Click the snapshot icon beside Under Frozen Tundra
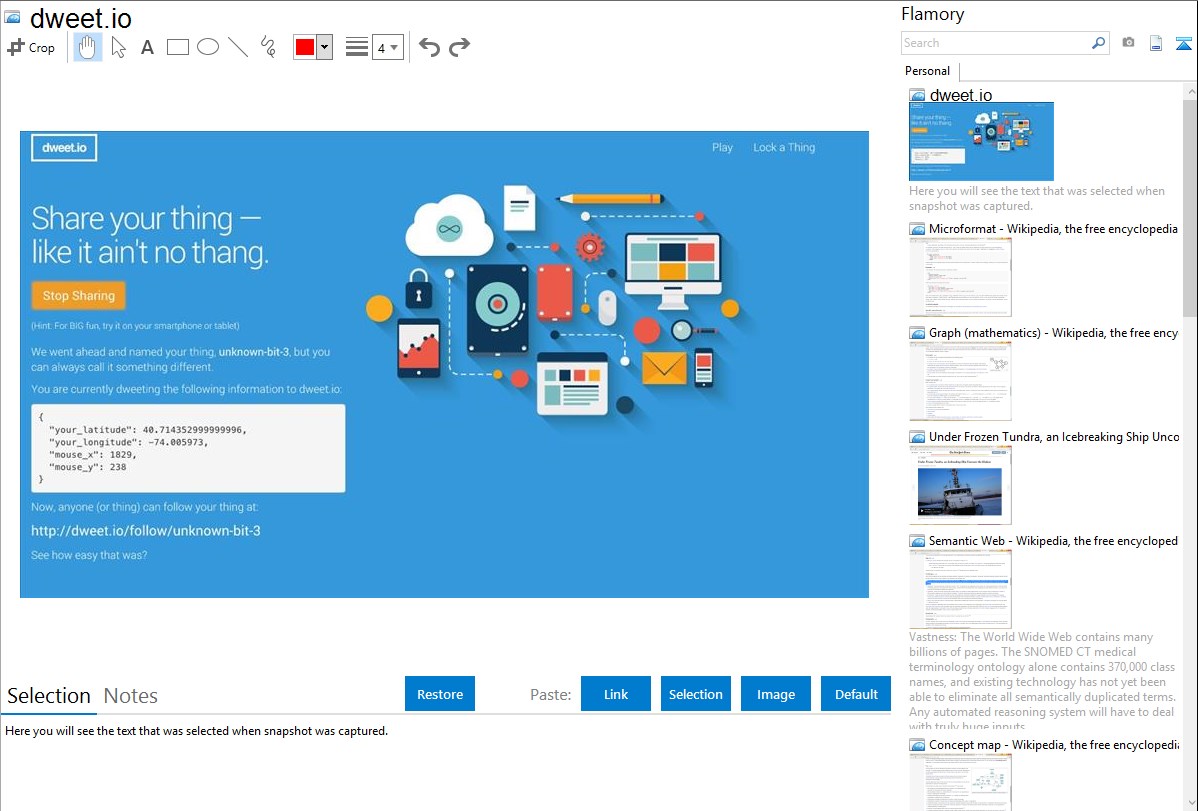 pyautogui.click(x=917, y=437)
